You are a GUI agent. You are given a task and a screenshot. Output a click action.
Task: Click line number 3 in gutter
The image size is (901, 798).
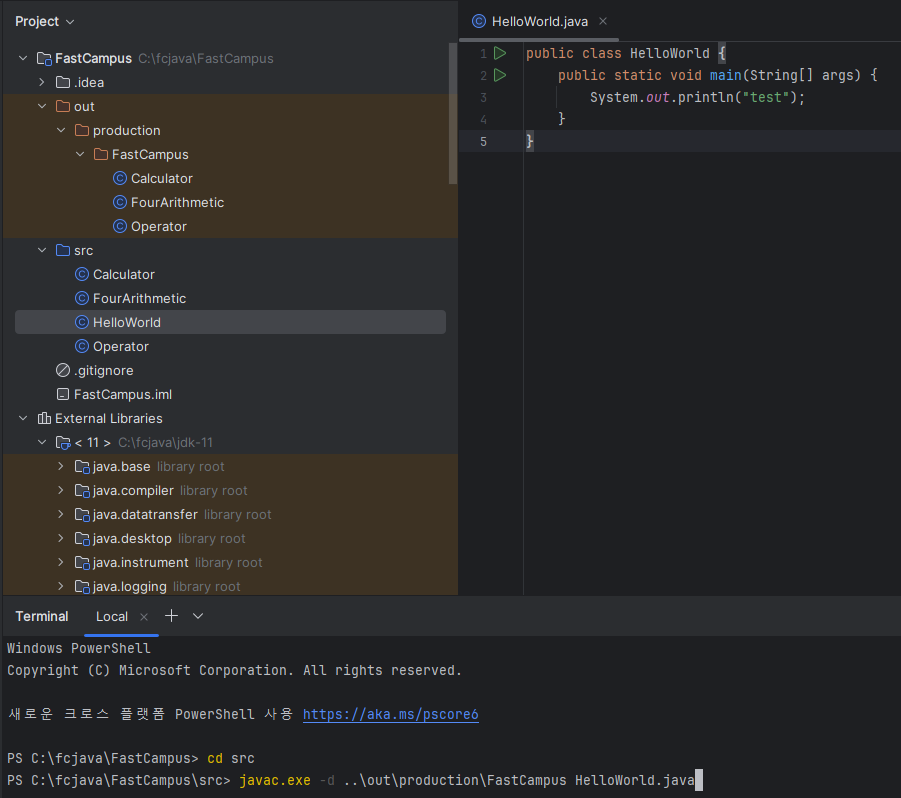coord(483,98)
